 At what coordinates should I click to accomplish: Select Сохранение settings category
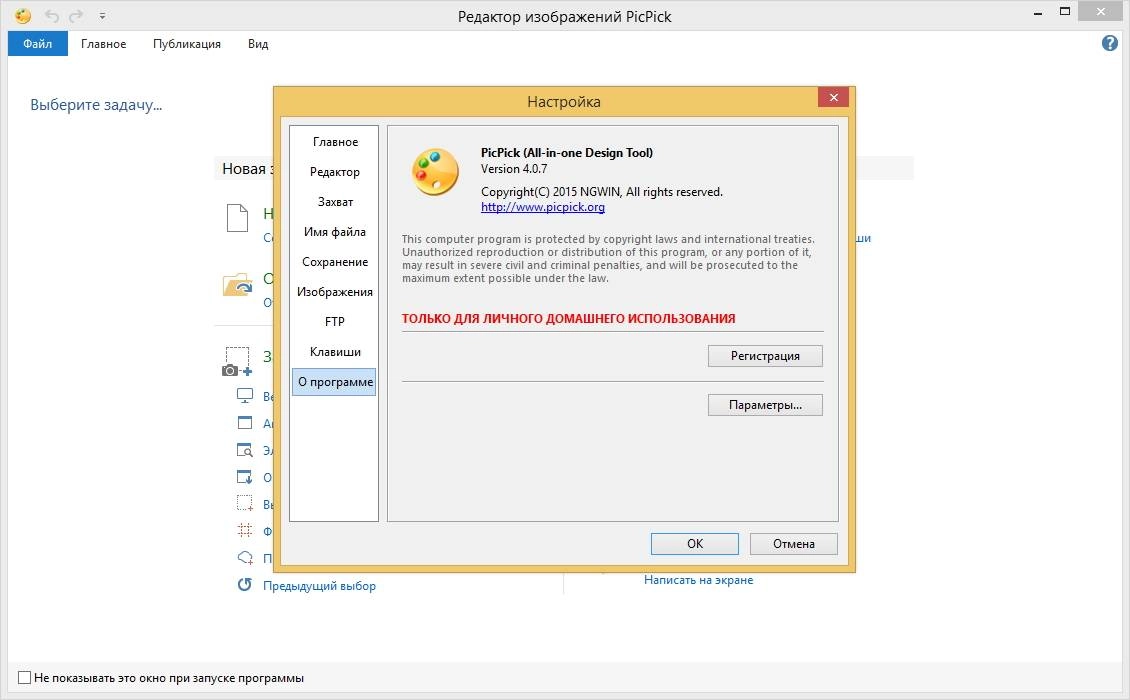tap(334, 262)
